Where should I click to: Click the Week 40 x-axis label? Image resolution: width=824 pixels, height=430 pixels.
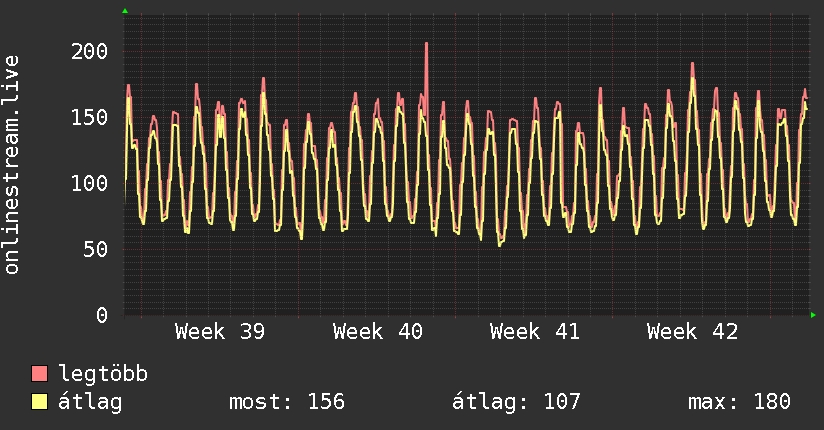(378, 332)
